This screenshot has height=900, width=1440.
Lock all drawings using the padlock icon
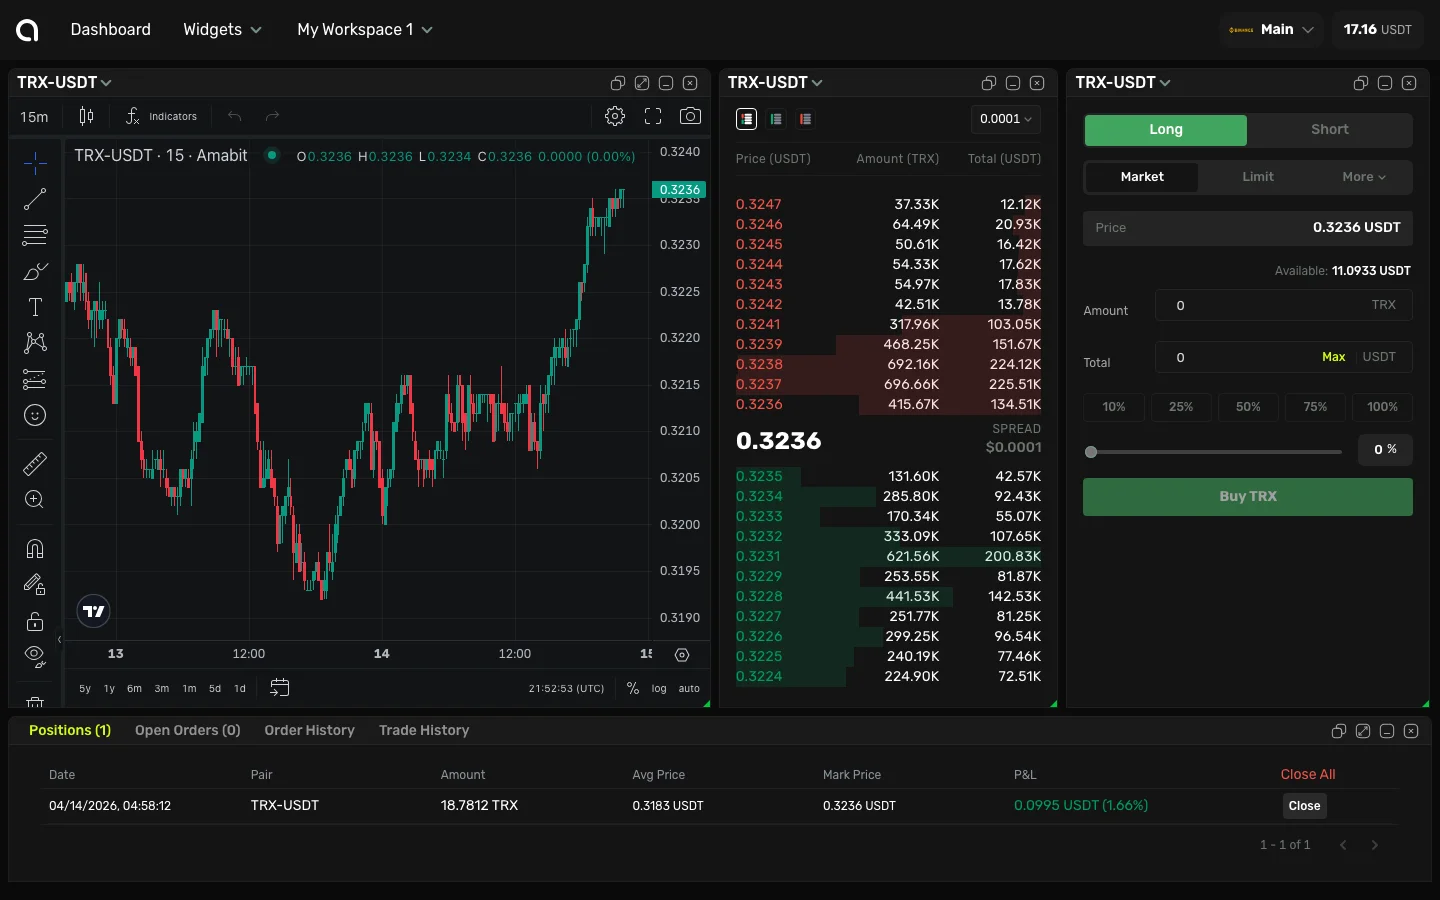pyautogui.click(x=34, y=621)
